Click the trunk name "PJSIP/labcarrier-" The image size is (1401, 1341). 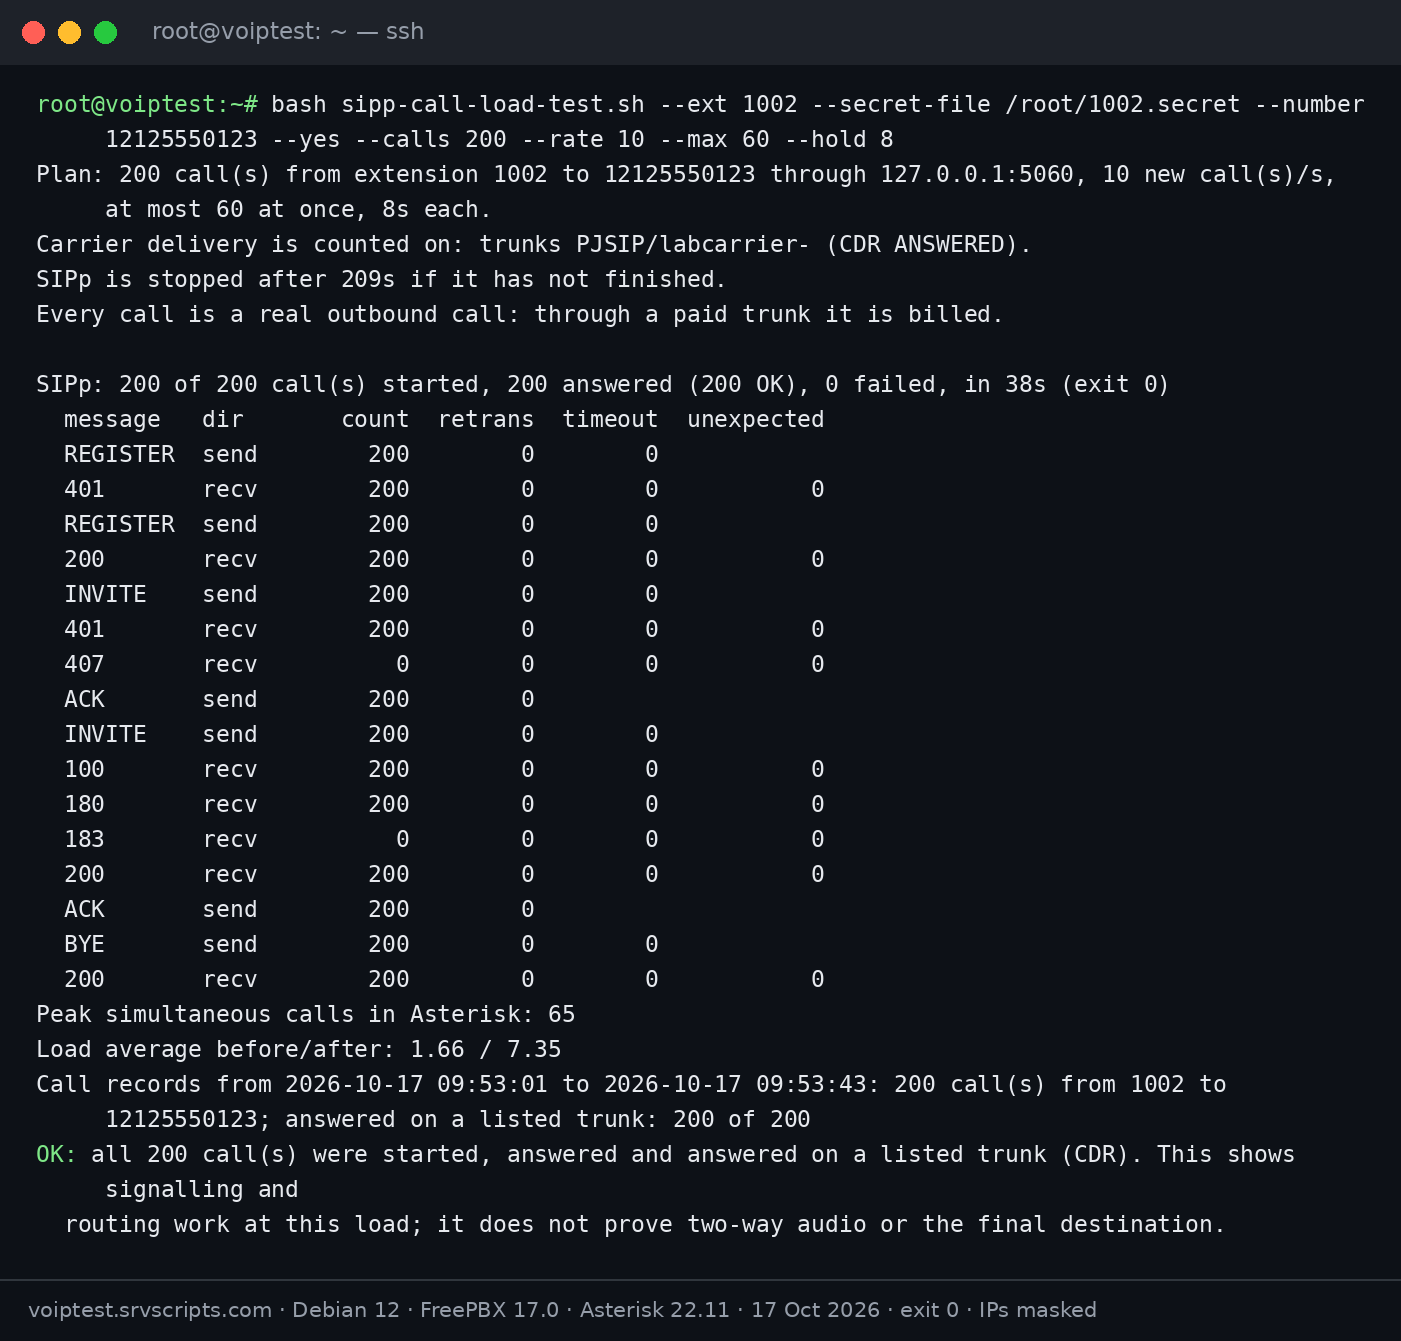click(693, 244)
